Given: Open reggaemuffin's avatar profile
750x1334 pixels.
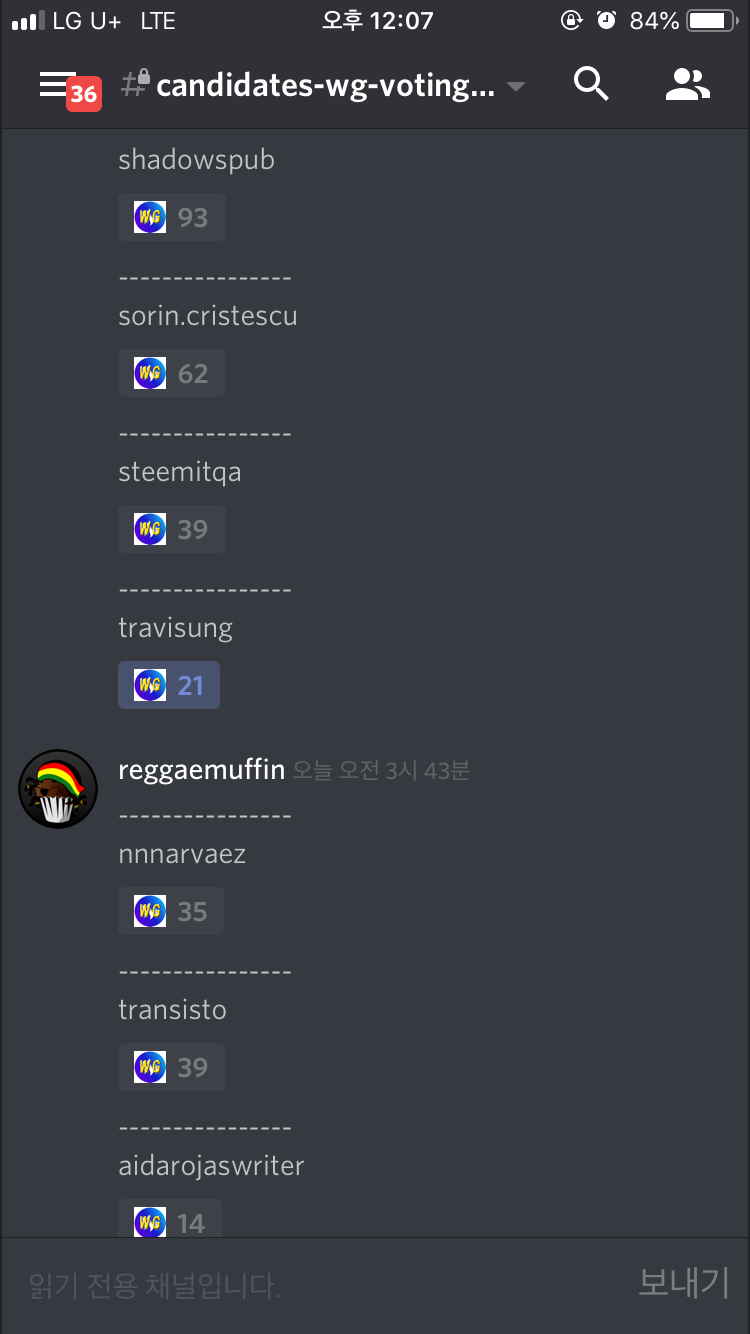Looking at the screenshot, I should tap(58, 789).
